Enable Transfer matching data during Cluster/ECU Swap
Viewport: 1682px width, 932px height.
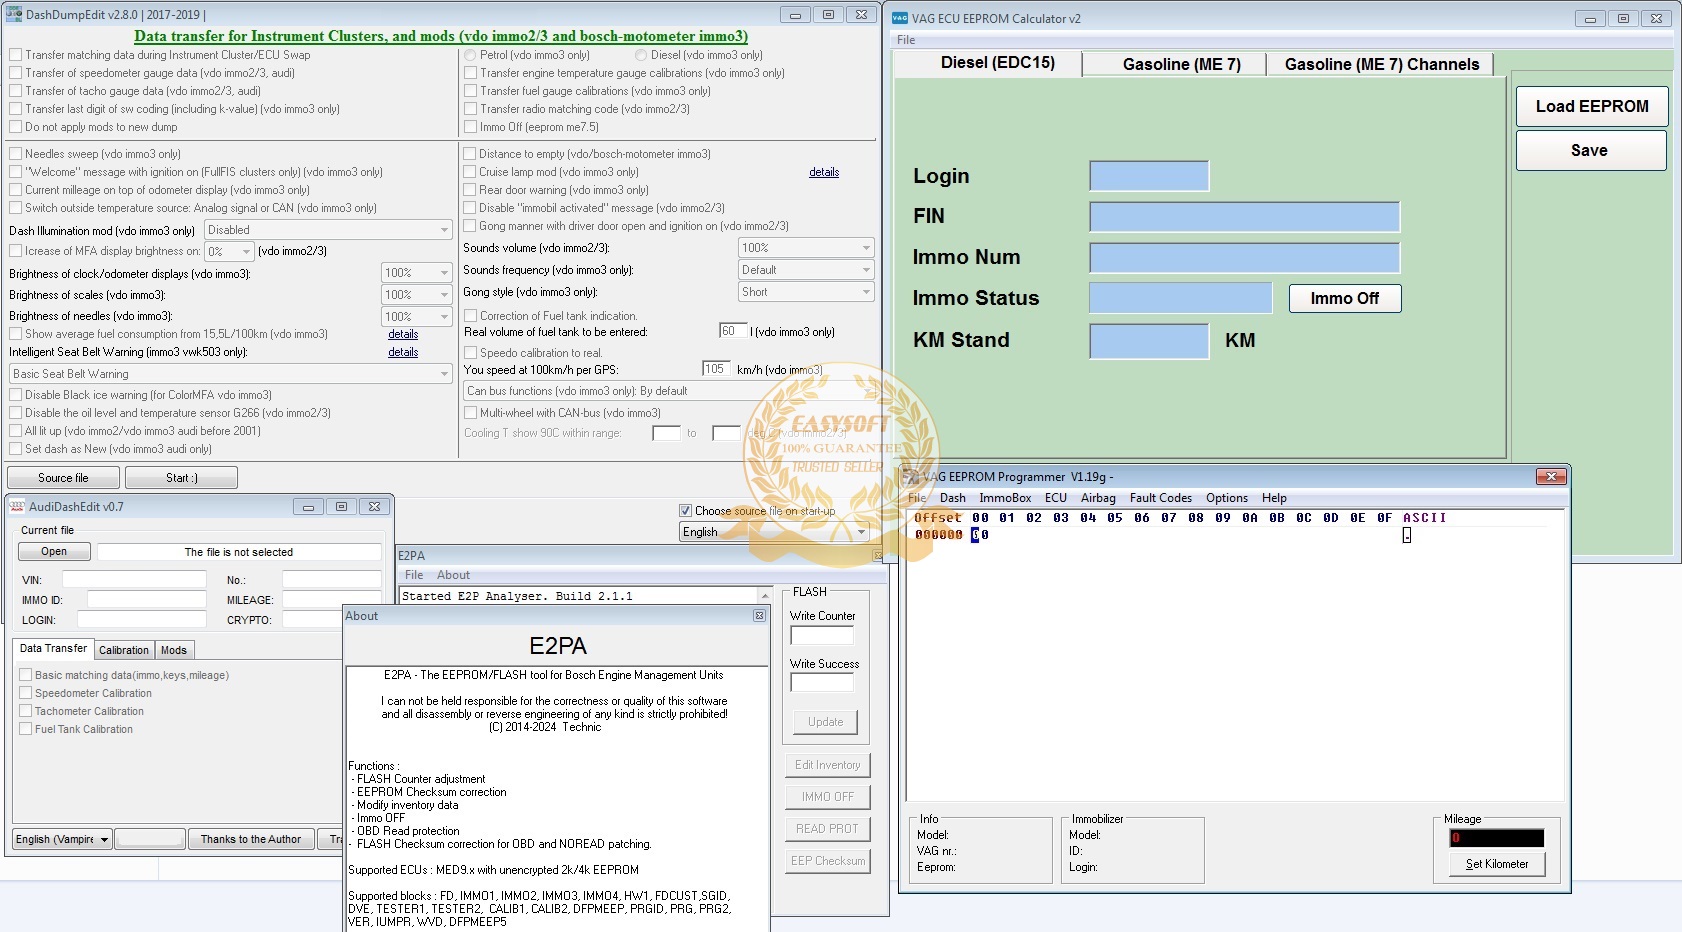click(16, 55)
